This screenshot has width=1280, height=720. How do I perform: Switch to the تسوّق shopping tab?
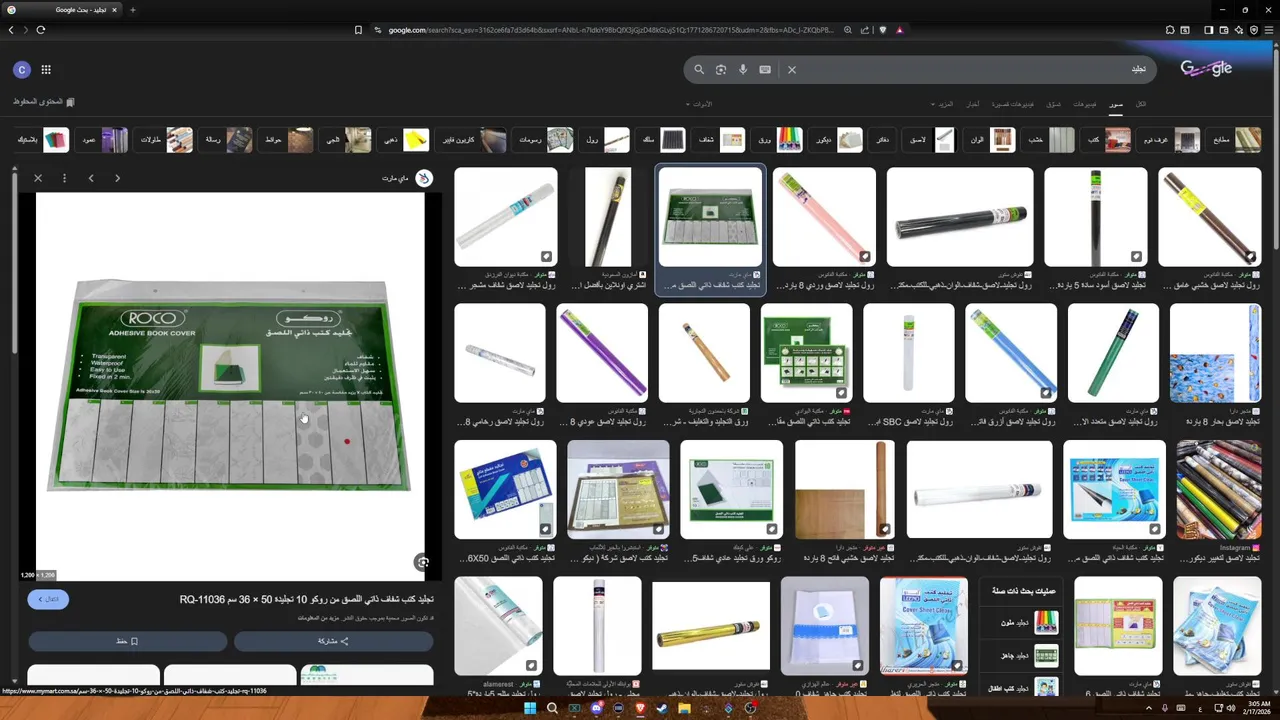pos(1054,104)
